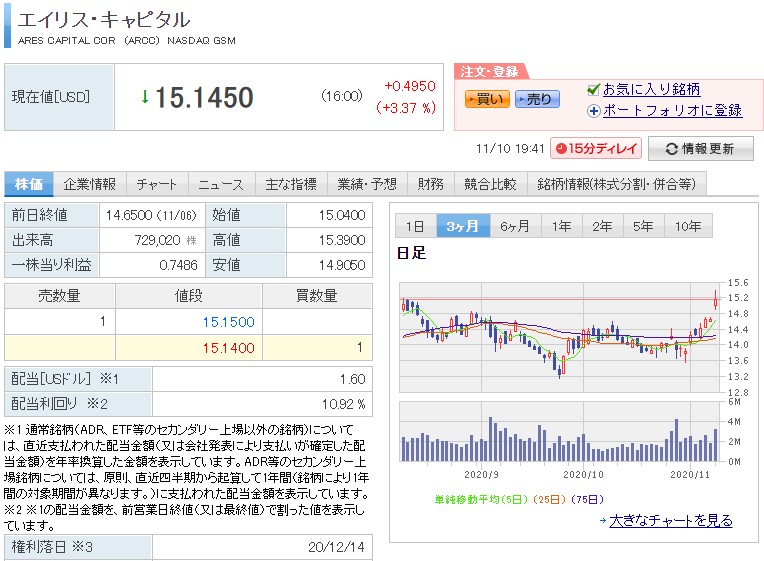Screen dimensions: 764x561
Task: Select the 1年 chart range
Action: (561, 226)
